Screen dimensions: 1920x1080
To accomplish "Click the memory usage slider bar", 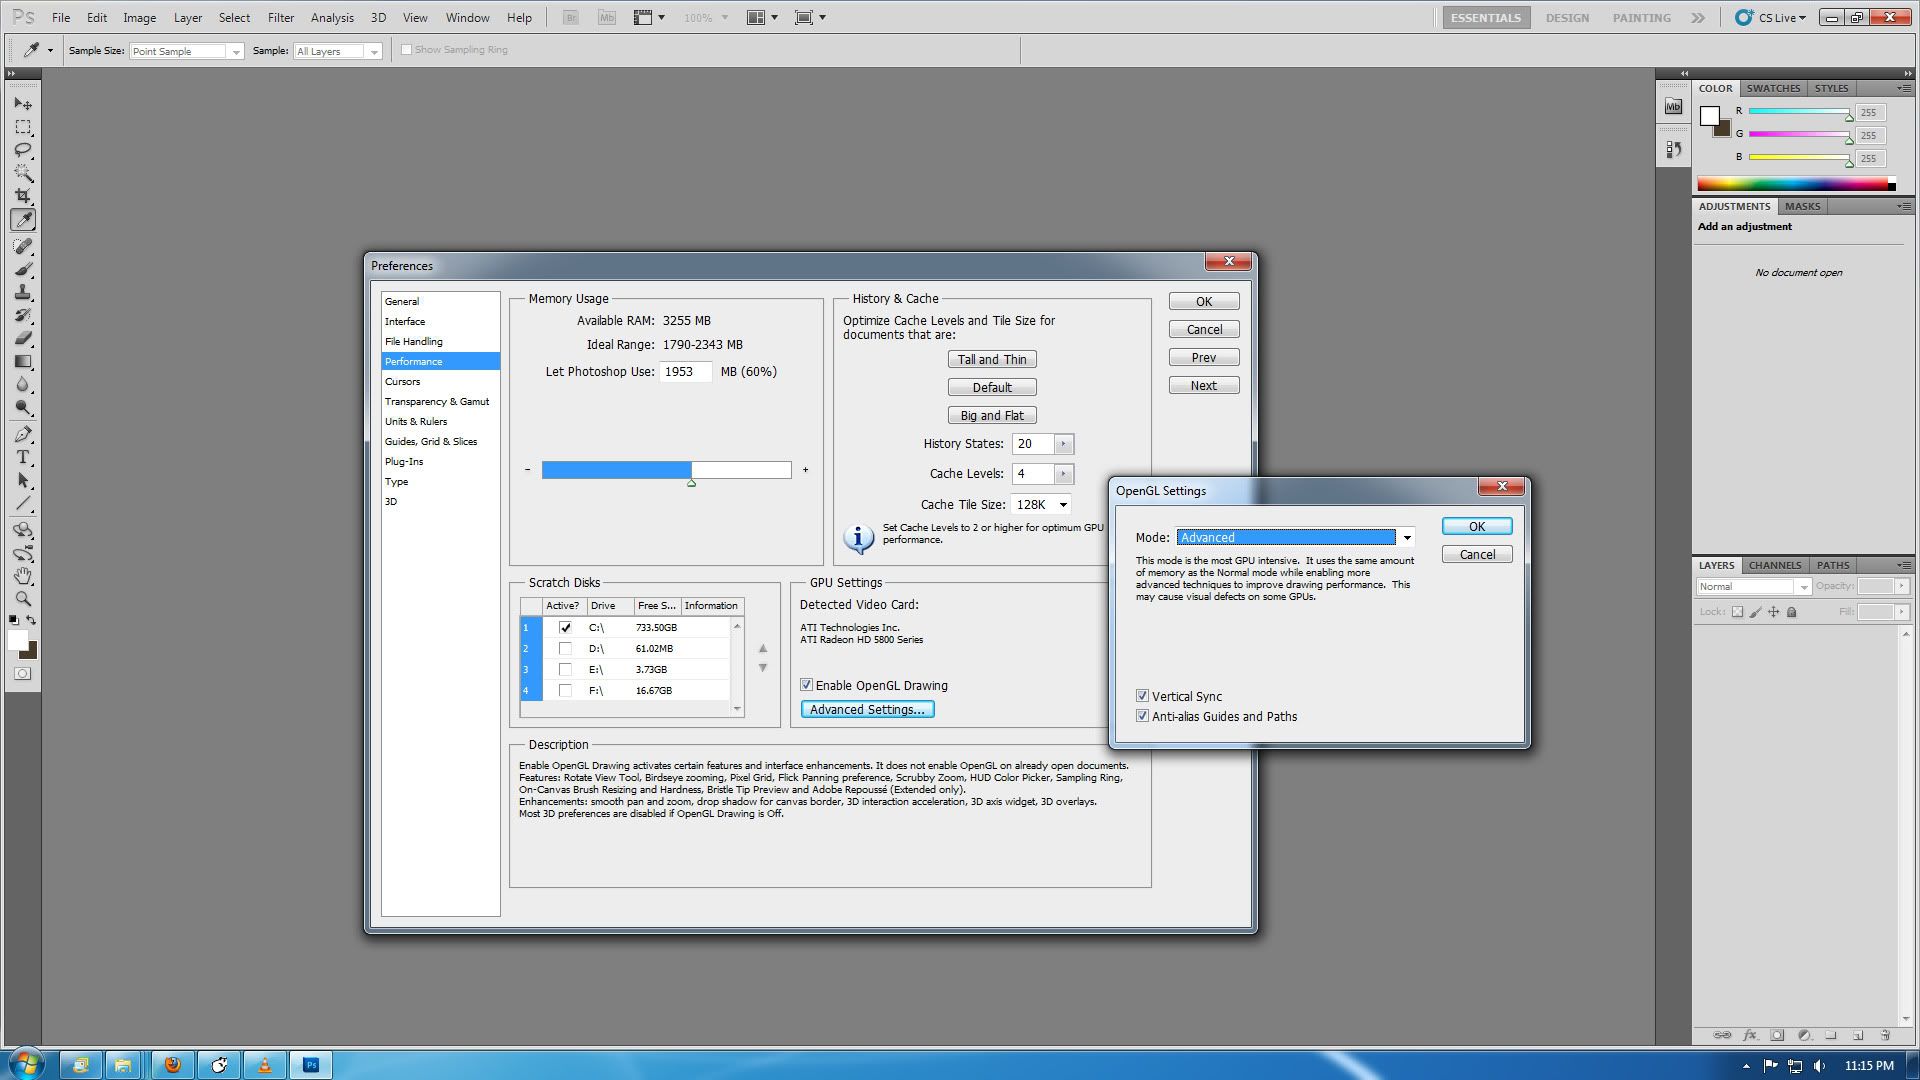I will click(x=666, y=470).
